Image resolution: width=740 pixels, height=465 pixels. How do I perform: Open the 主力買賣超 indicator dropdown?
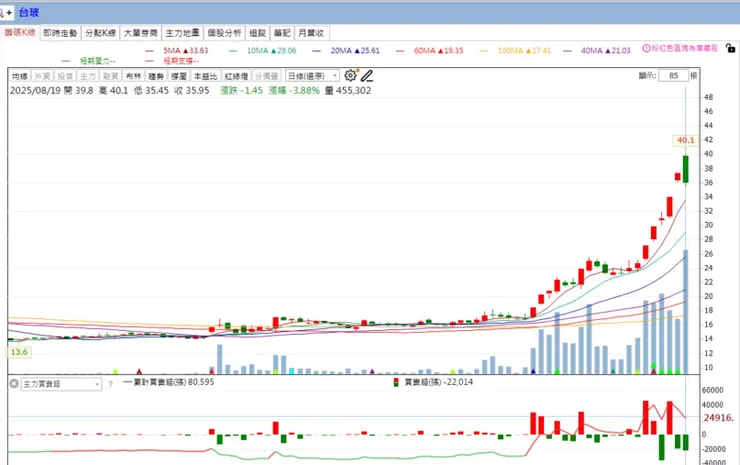(61, 384)
